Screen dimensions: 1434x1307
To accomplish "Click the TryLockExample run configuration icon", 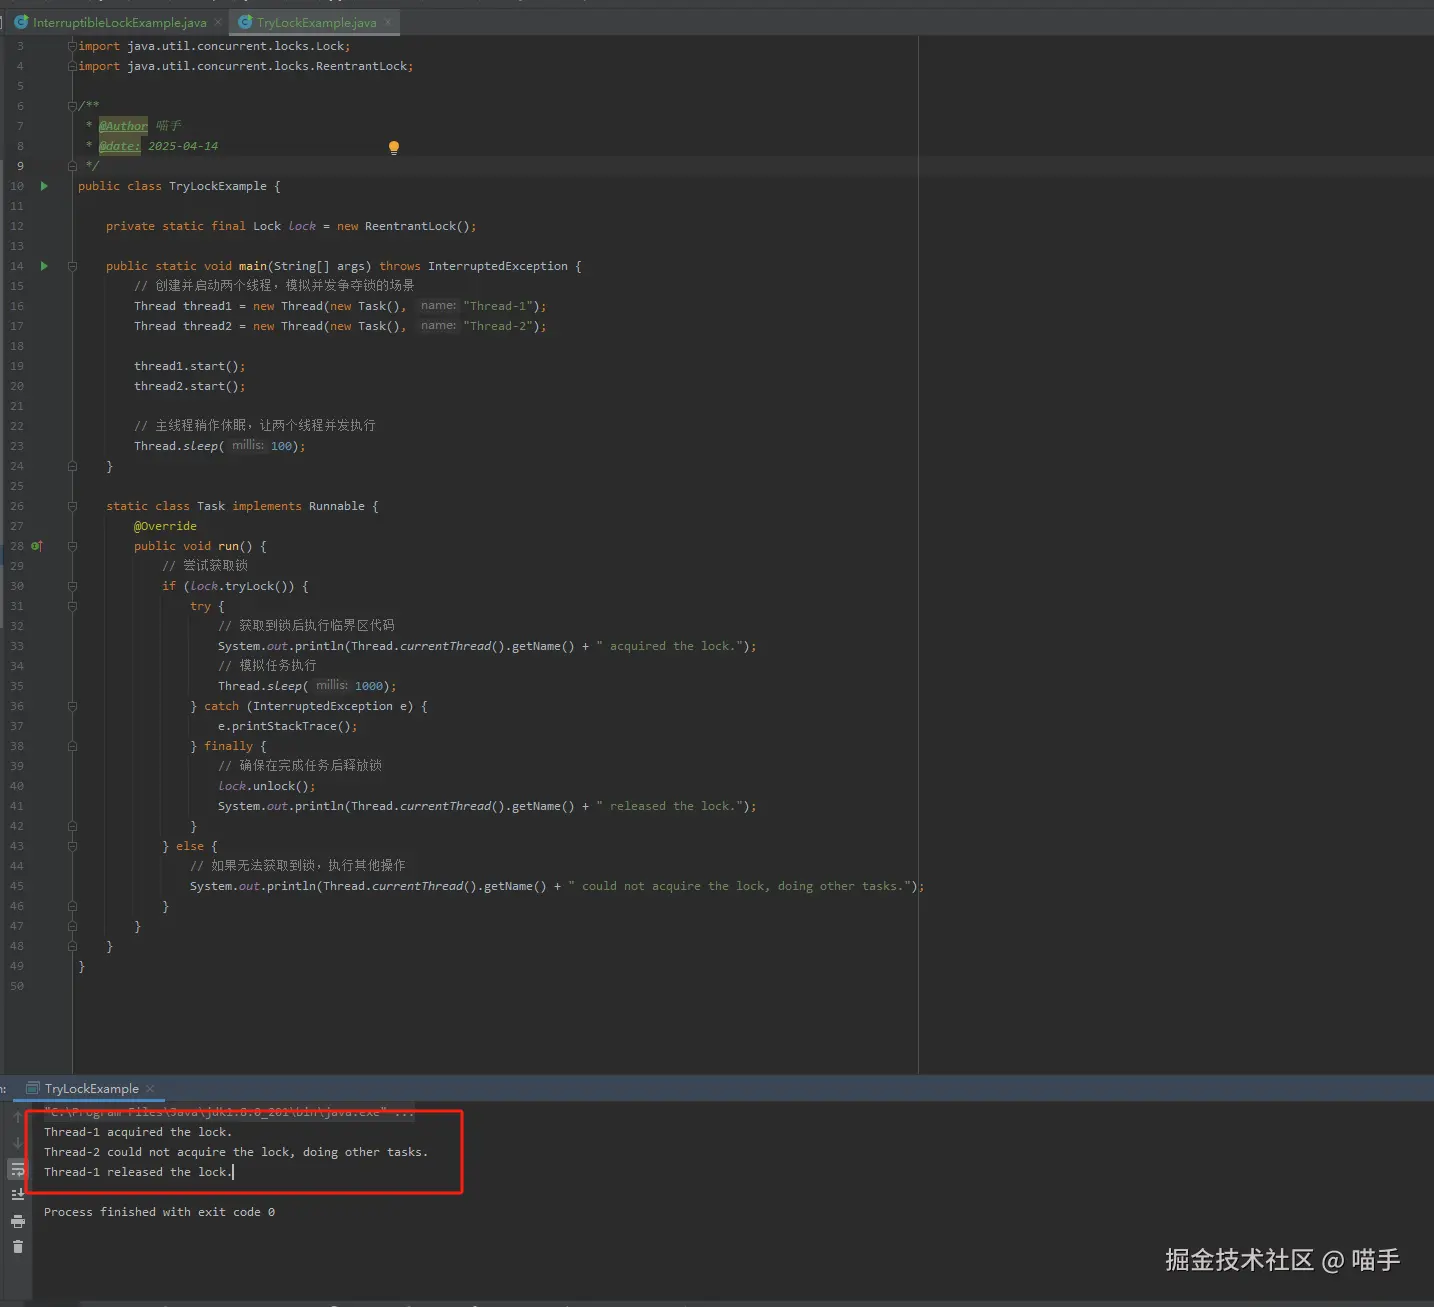I will tap(33, 1089).
